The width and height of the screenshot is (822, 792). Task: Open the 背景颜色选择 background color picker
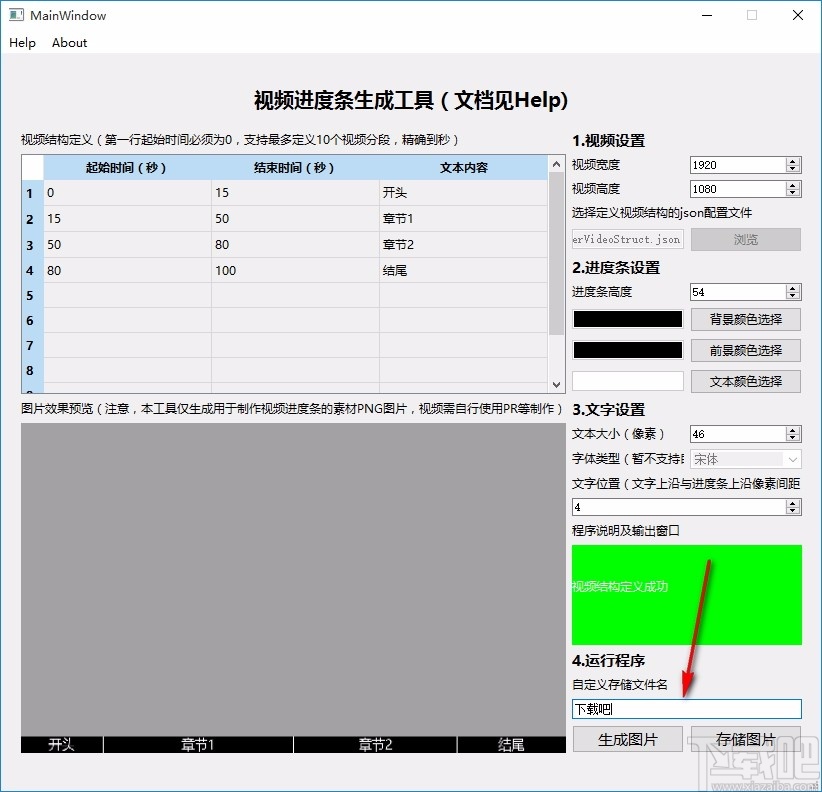click(745, 319)
